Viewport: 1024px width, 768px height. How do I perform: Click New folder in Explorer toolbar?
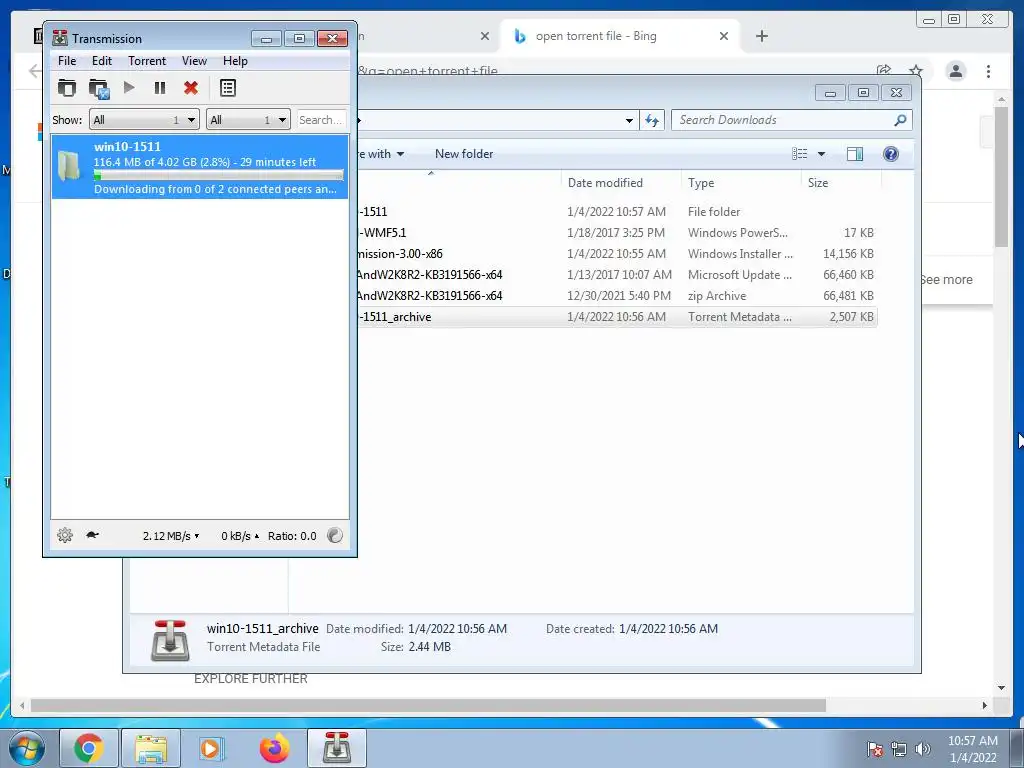click(464, 154)
